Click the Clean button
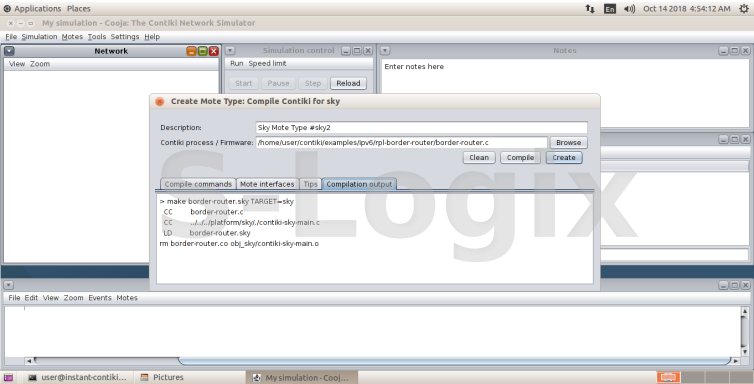This screenshot has width=754, height=384. 479,157
